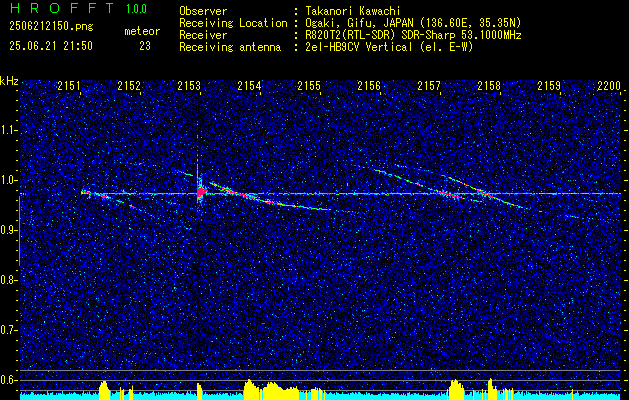629x400 pixels.
Task: Click the 1.1 kHz frequency label
Action: [9, 130]
